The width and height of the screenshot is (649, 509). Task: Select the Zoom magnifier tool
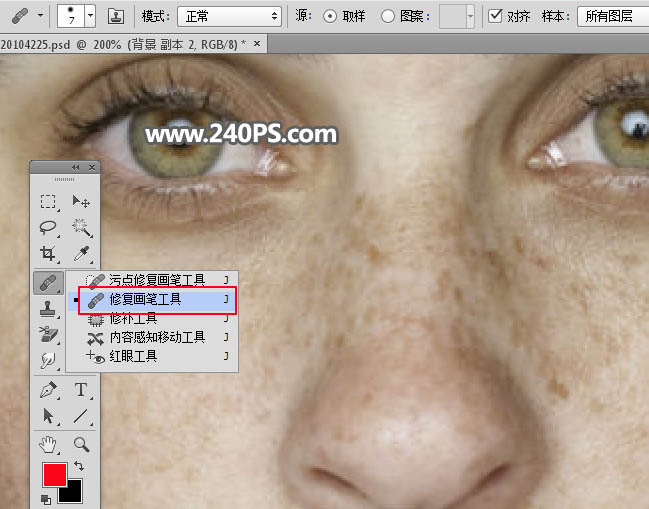tap(81, 444)
